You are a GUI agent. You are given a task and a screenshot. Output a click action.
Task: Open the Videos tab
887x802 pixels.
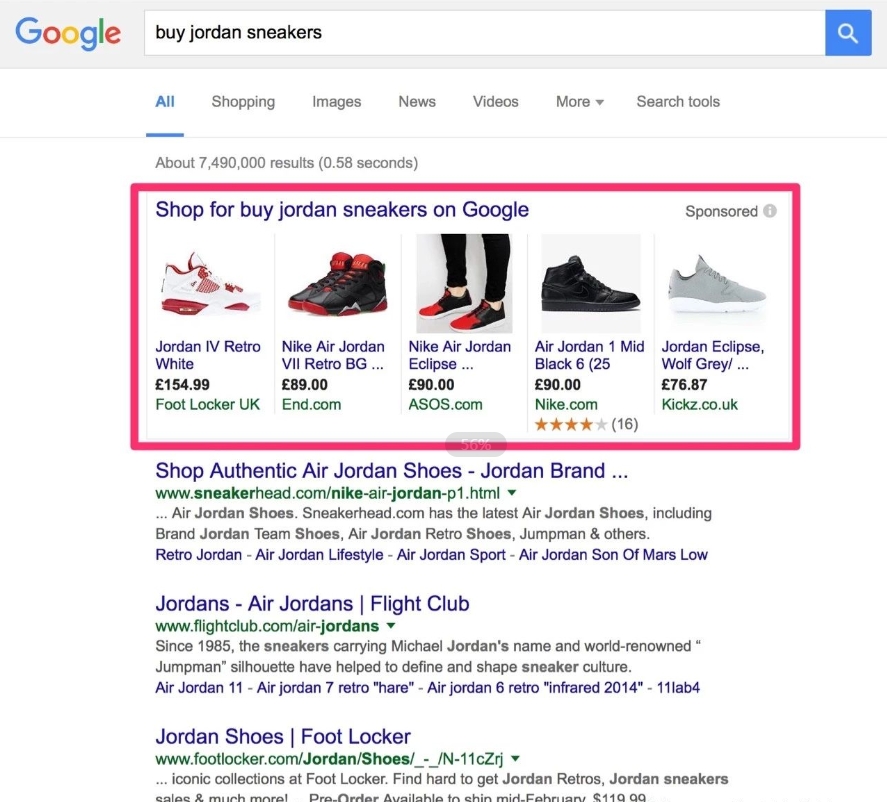496,102
